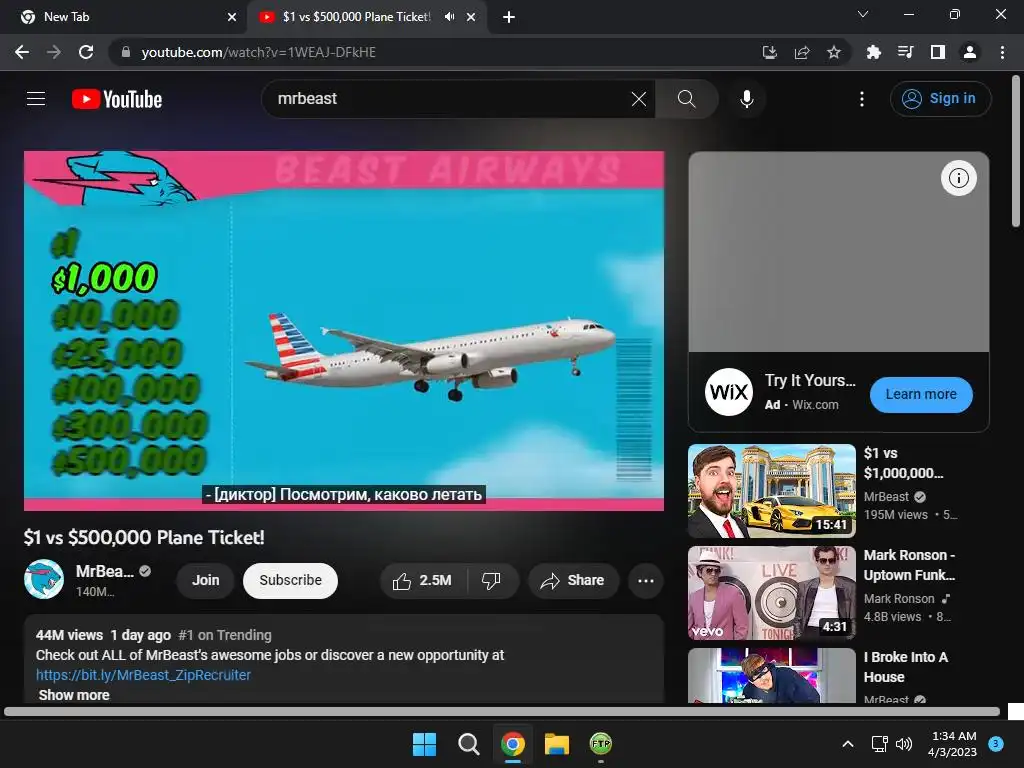Click the address bar URL

tap(259, 52)
